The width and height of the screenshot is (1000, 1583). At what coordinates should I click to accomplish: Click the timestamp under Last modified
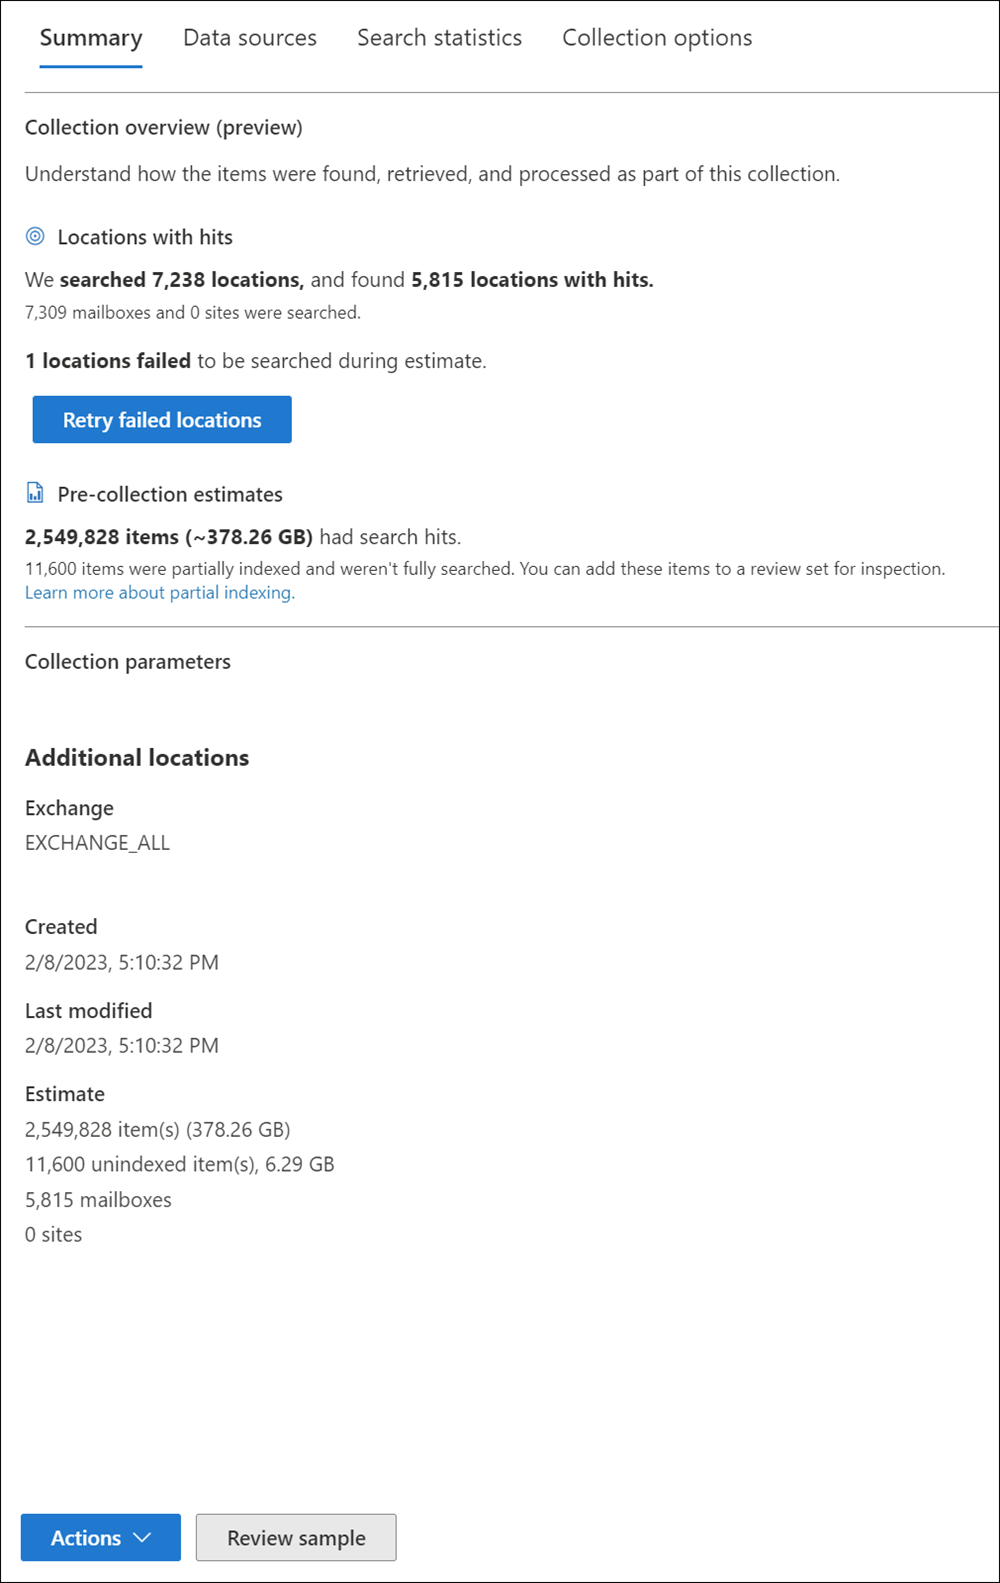coord(122,1045)
